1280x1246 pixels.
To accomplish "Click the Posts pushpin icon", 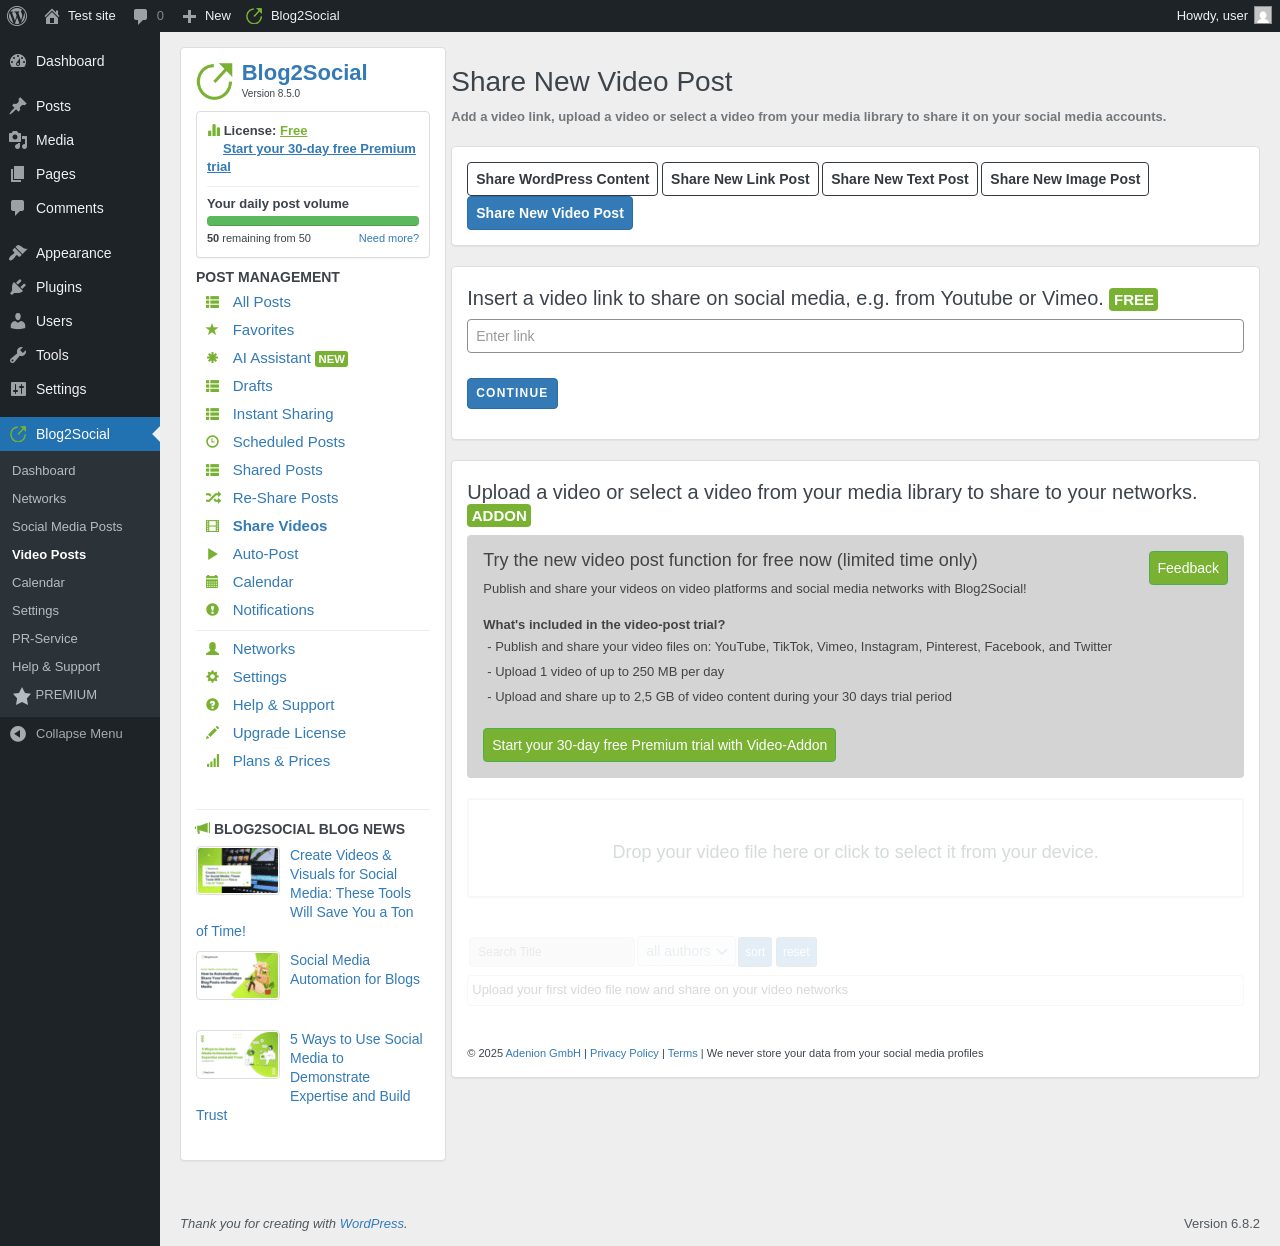I will point(18,106).
